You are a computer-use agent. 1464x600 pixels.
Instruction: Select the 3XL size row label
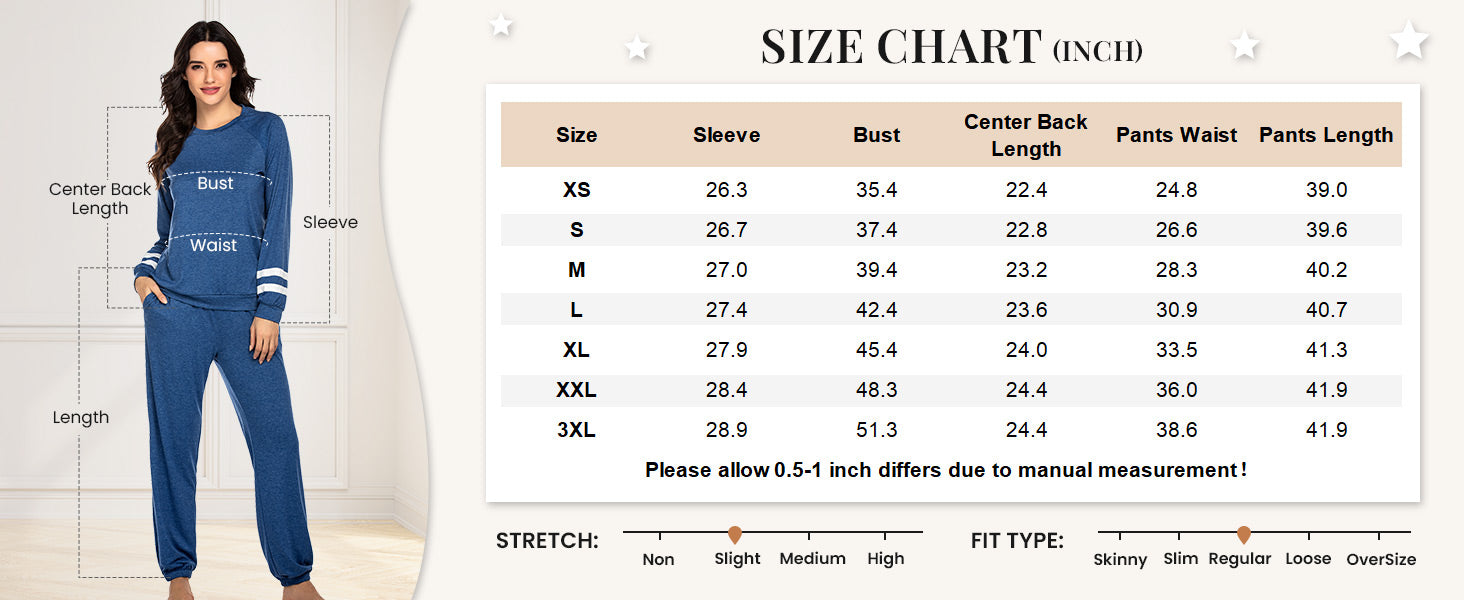(577, 430)
